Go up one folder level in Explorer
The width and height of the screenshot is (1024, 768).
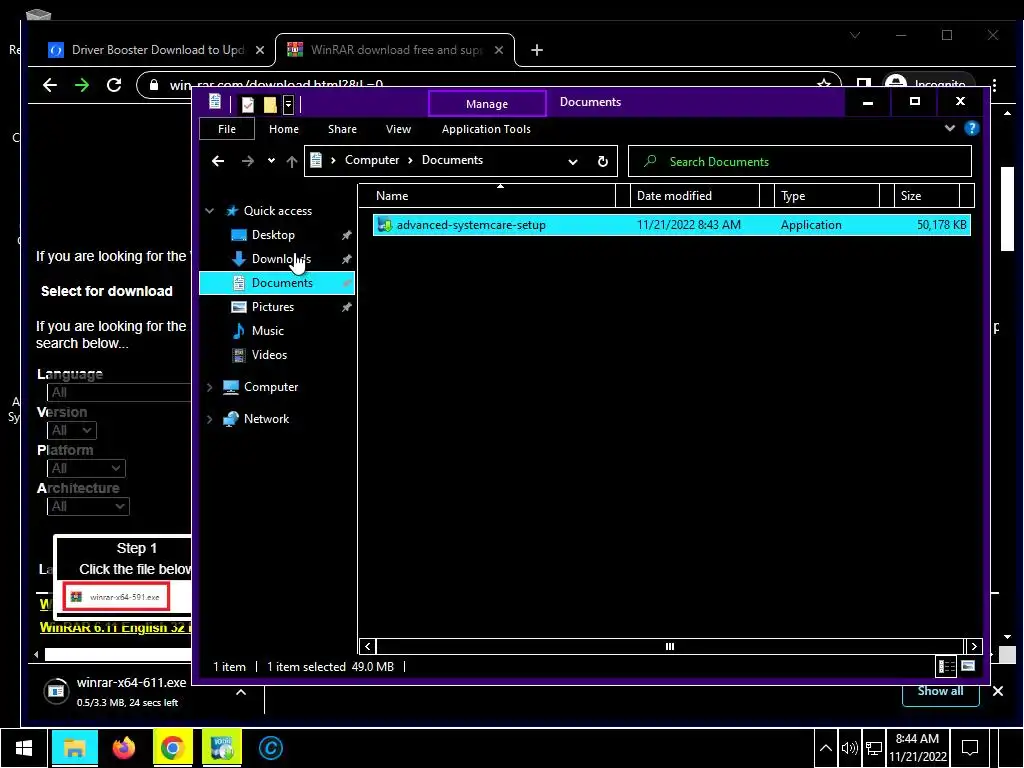click(291, 161)
